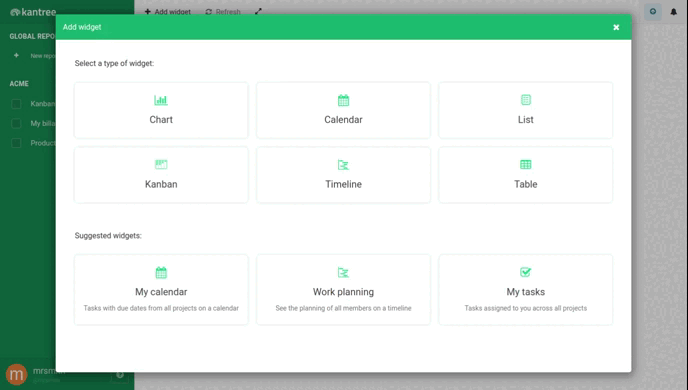
Task: Select the Chart widget icon
Action: [x=161, y=100]
